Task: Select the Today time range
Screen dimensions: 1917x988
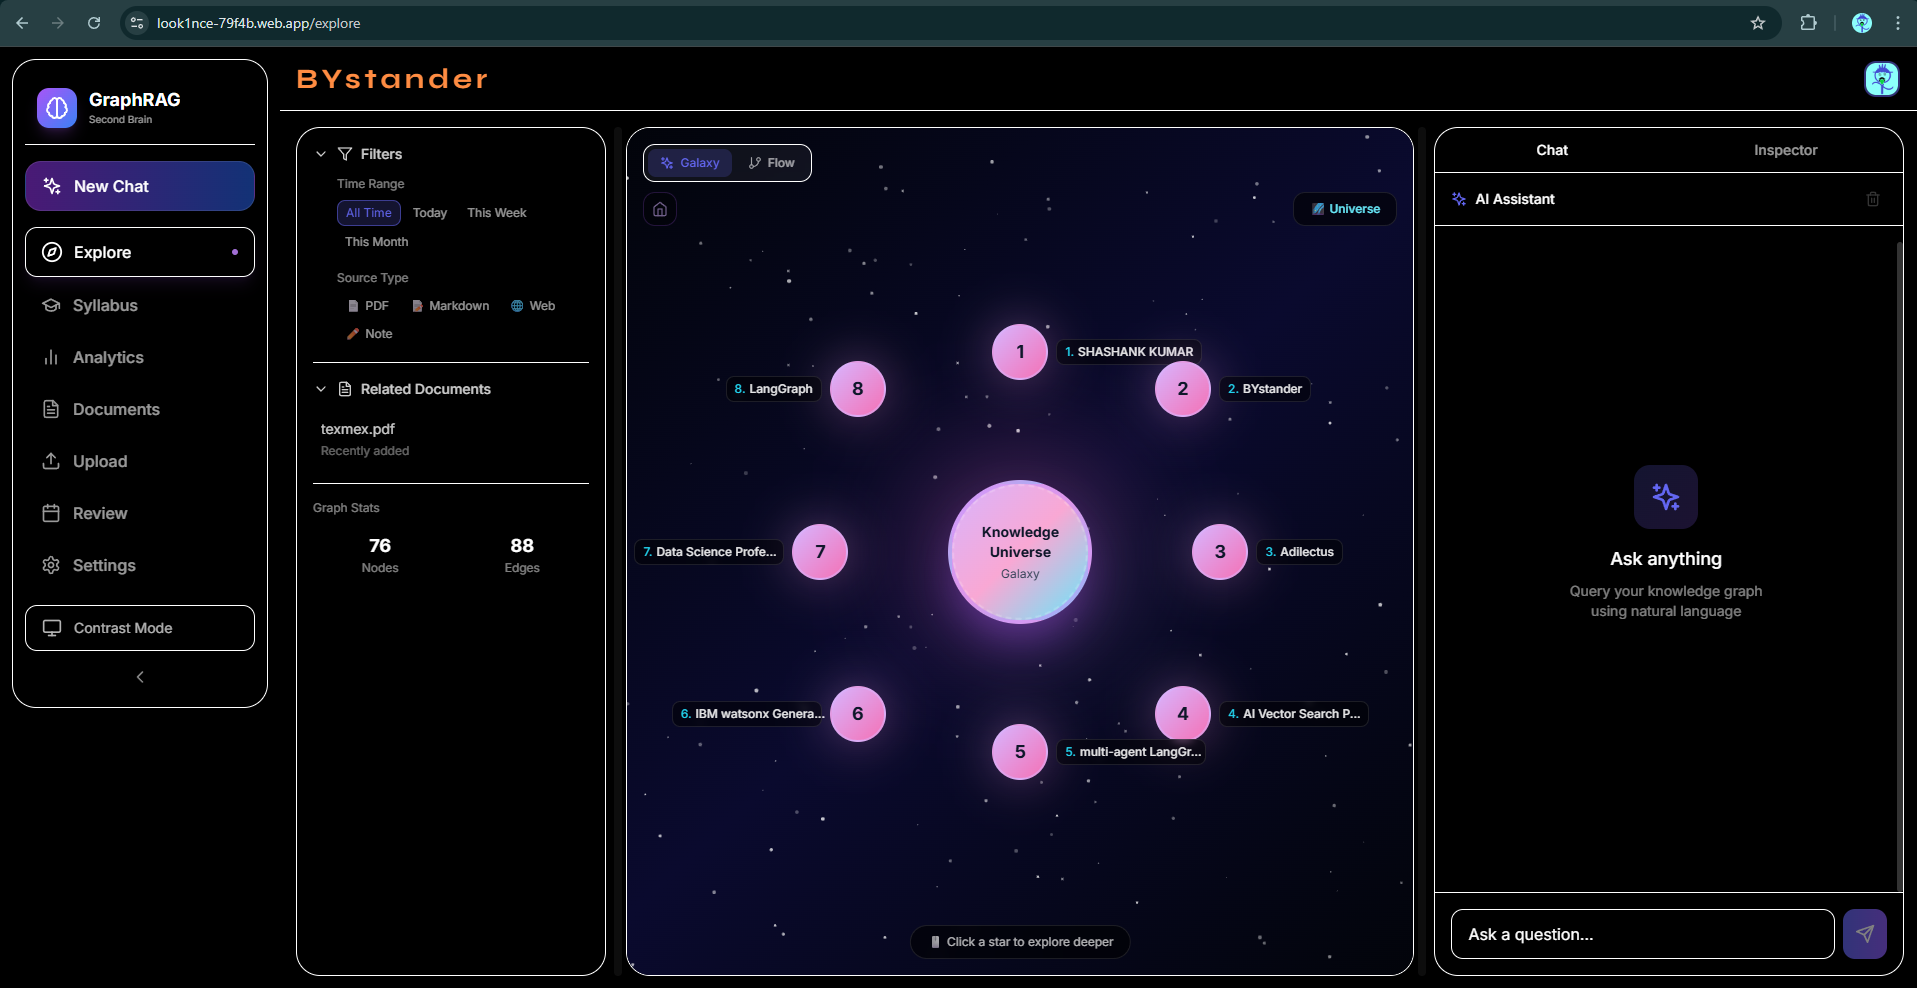Action: click(x=430, y=213)
